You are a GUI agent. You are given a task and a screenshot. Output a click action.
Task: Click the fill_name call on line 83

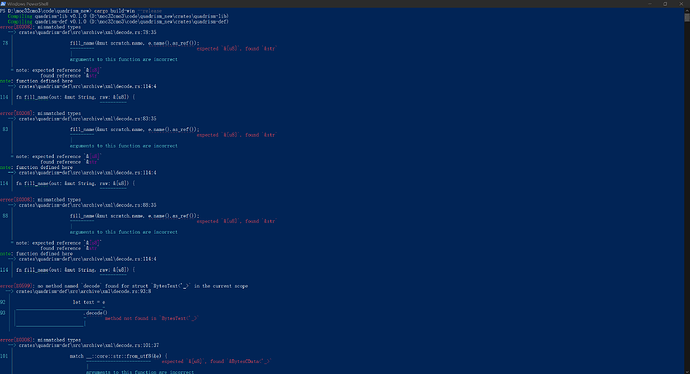pyautogui.click(x=134, y=129)
